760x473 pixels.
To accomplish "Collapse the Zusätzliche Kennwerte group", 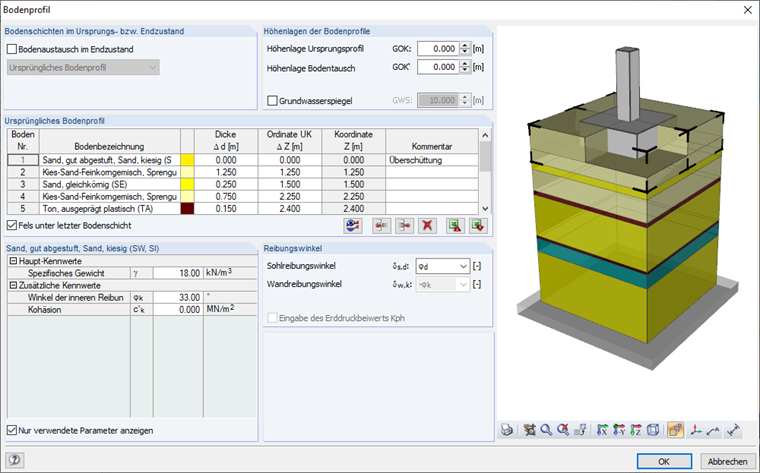I will 13,285.
